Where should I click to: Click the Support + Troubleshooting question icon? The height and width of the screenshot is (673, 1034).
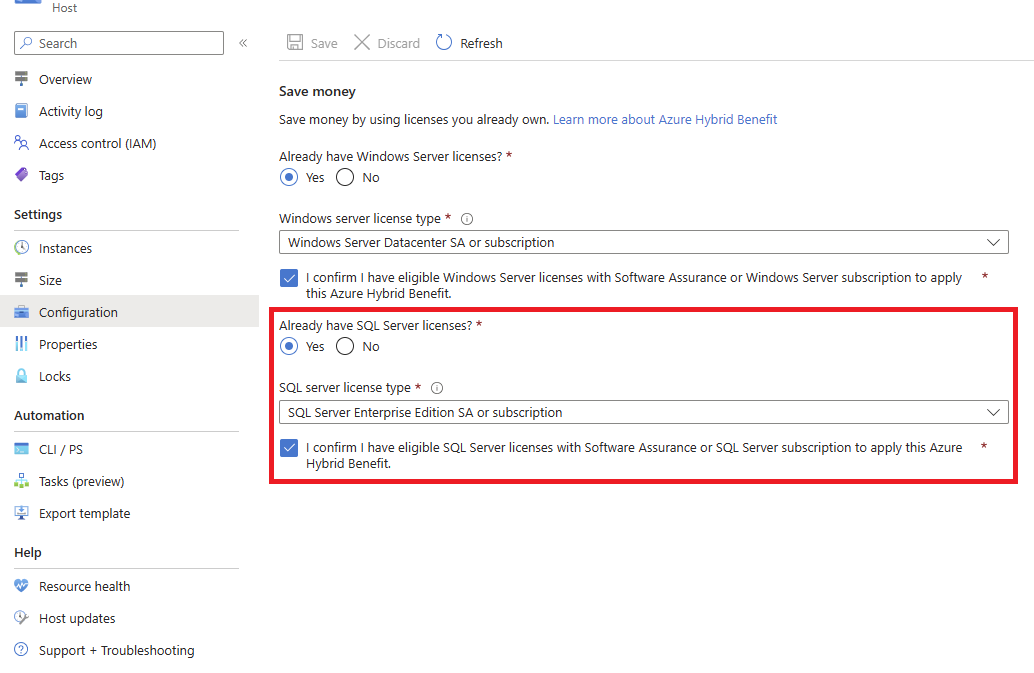click(x=22, y=649)
